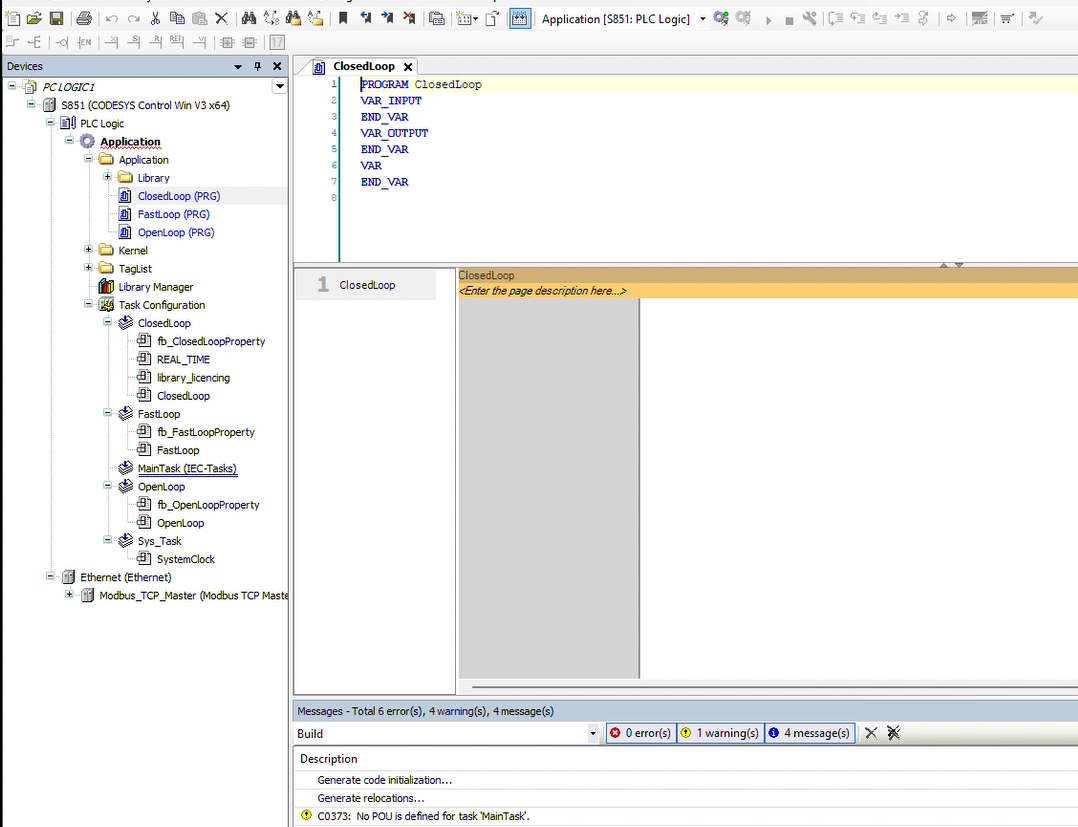Expand the Kernel folder

(88, 250)
